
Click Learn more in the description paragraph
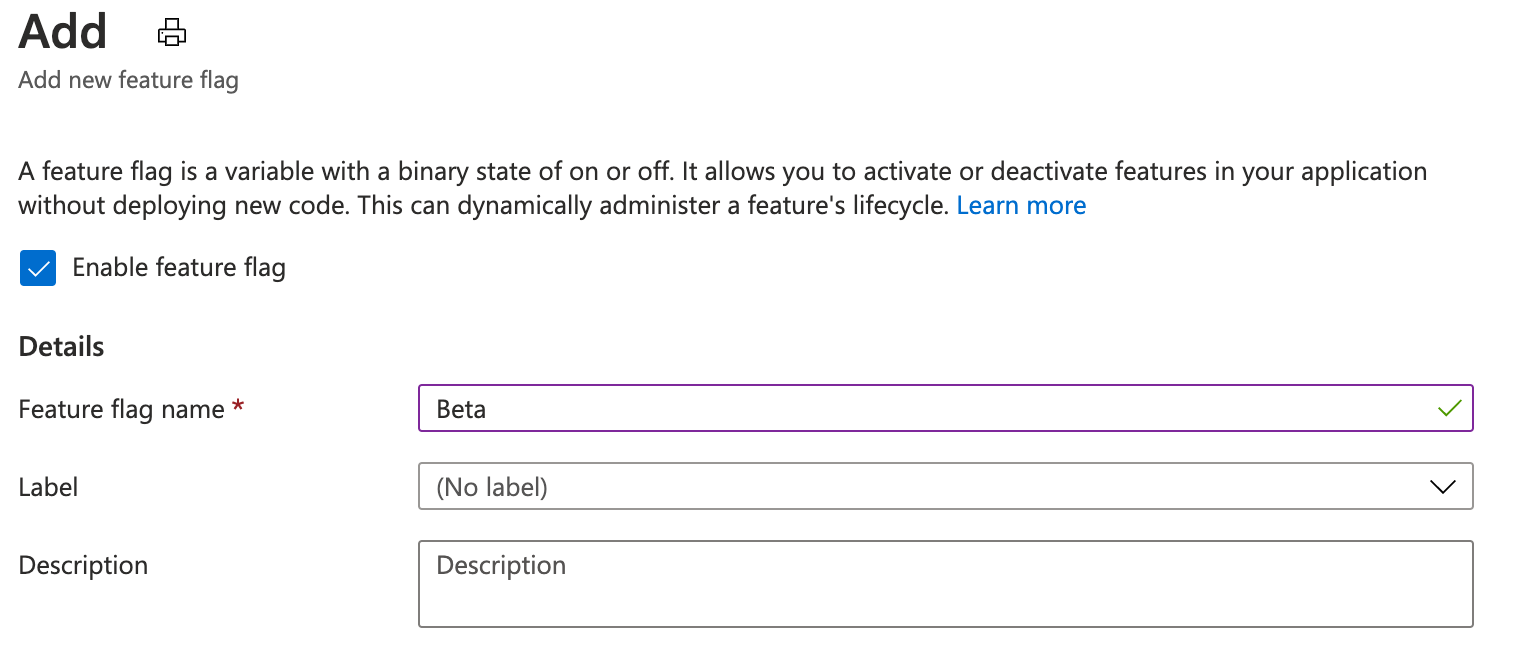1021,205
